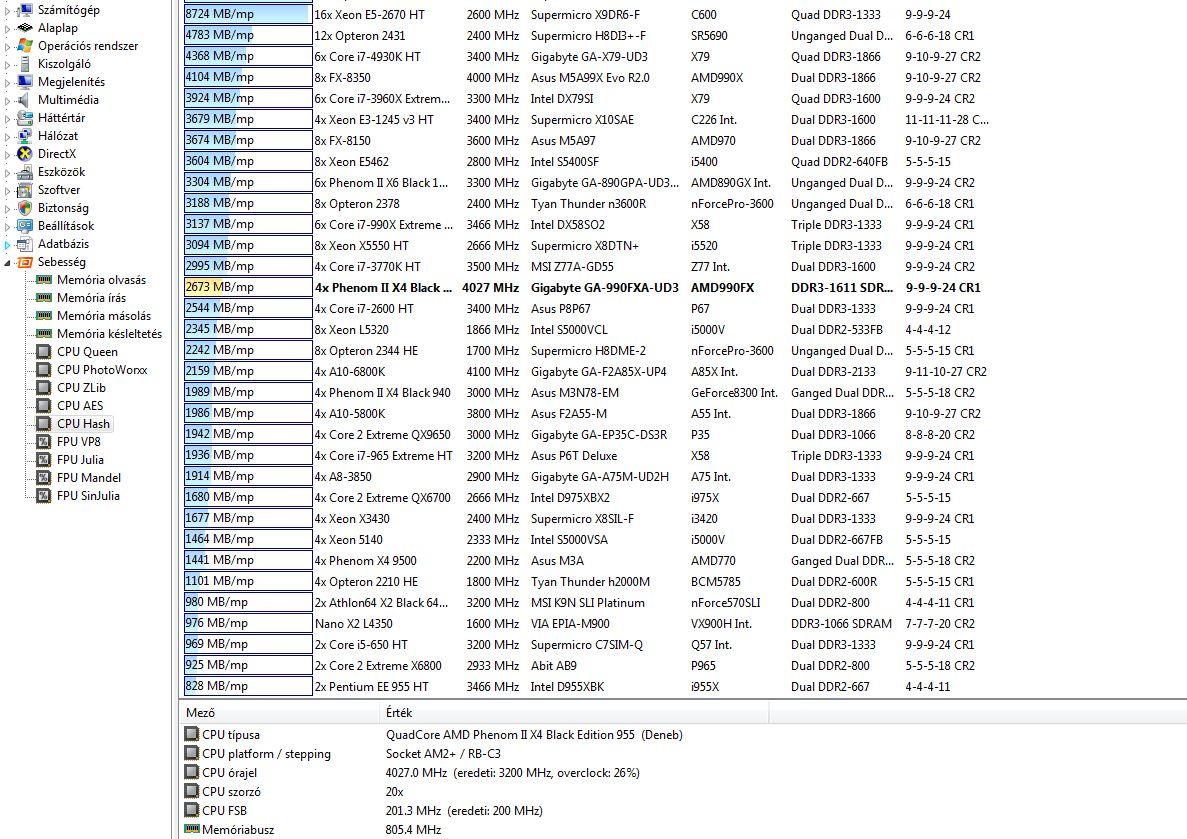
Task: Select the 4x A10-6800K row
Action: [x=587, y=372]
